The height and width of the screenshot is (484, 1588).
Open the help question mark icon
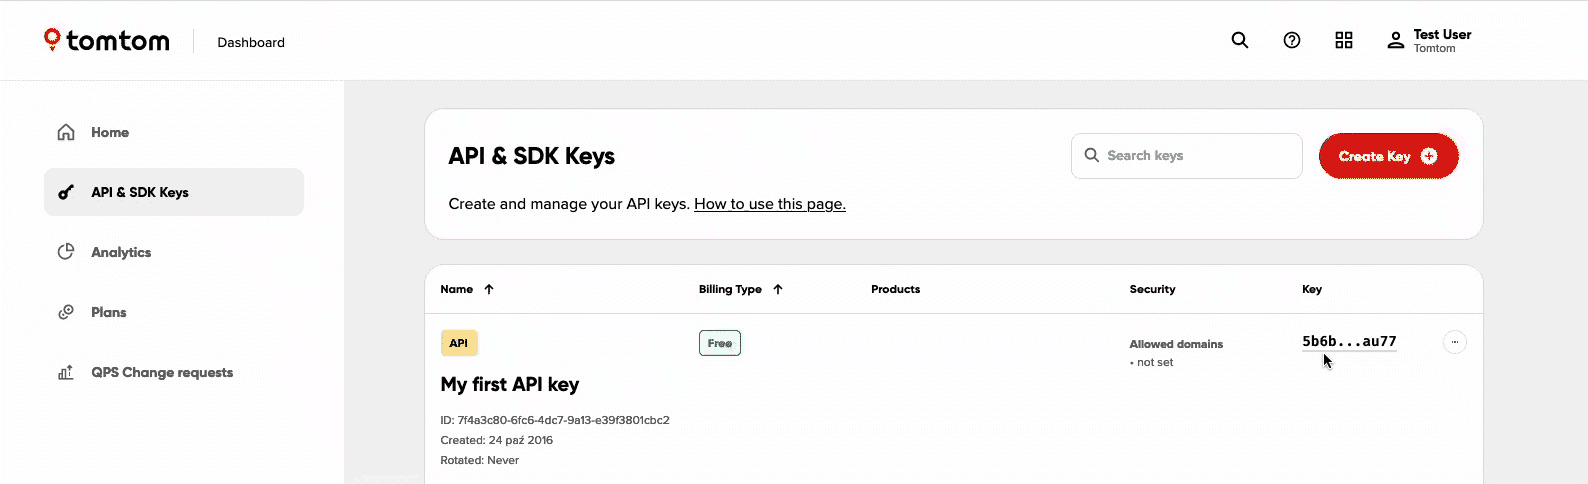coord(1292,40)
